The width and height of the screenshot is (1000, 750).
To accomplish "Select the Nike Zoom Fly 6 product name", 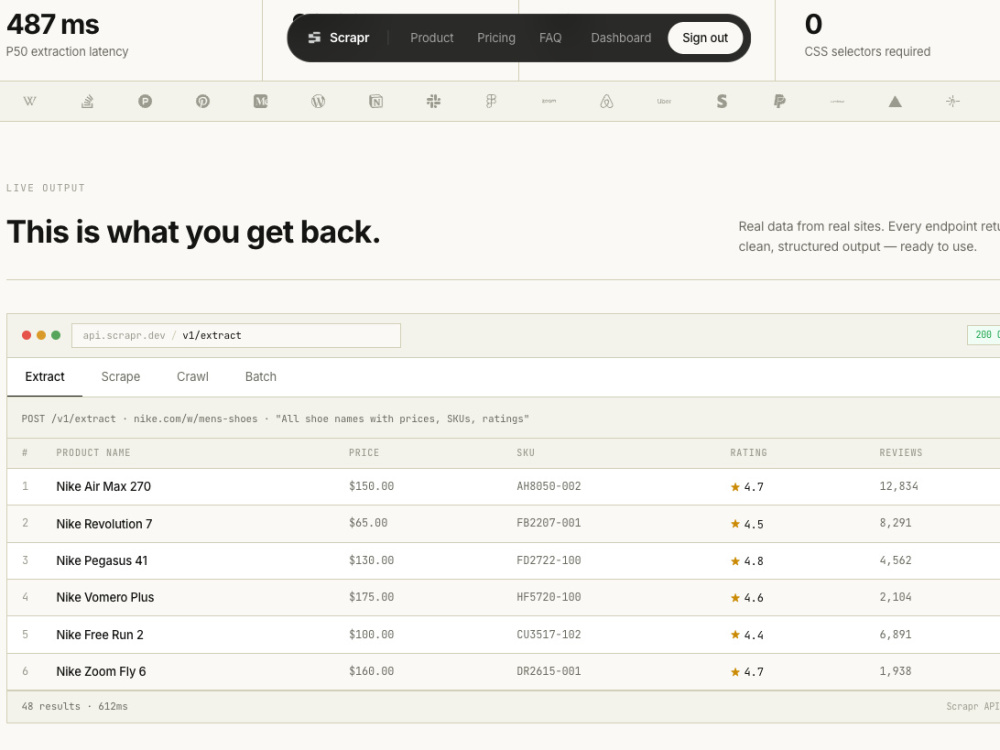I will coord(101,672).
